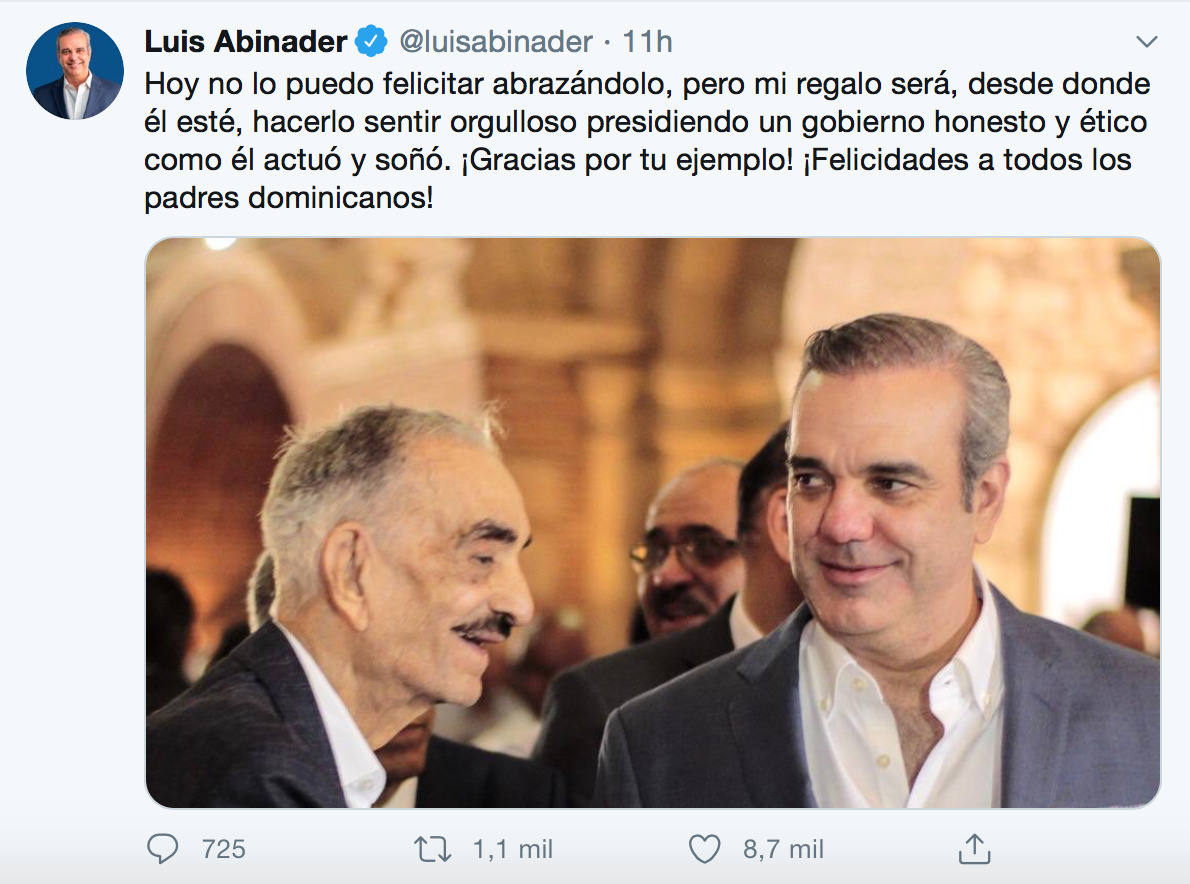Click the phrase "¡Gracias por tu ejemplo!"
This screenshot has height=884, width=1190.
627,160
